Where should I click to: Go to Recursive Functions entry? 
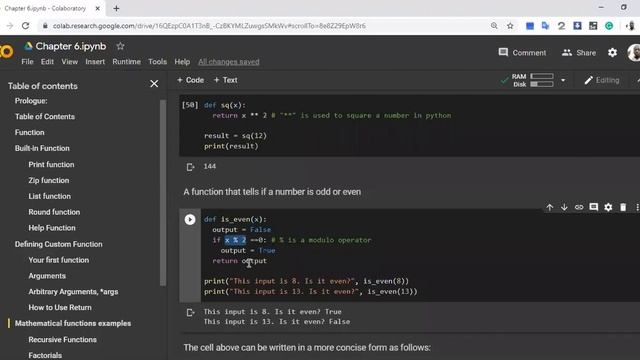coord(62,340)
